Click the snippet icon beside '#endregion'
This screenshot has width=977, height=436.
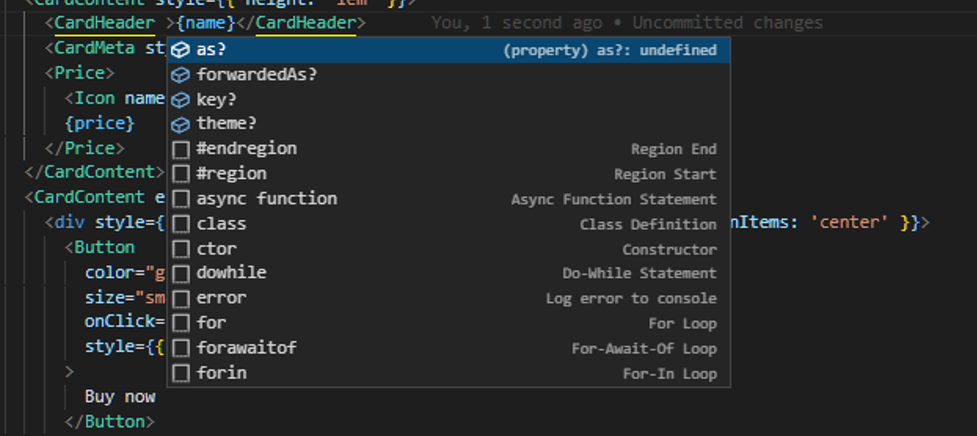click(181, 149)
